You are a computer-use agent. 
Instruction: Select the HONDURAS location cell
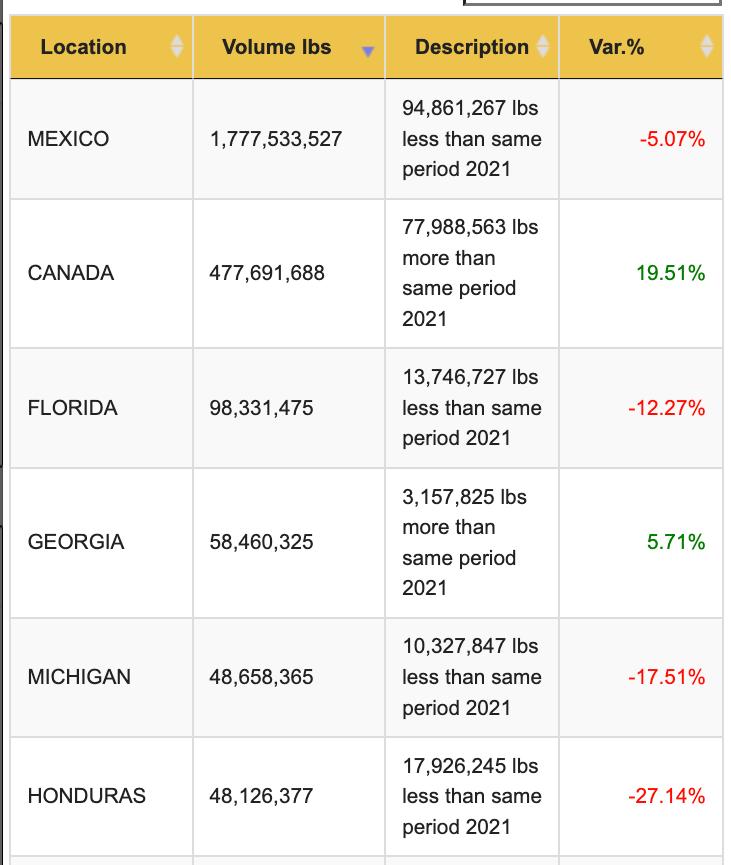pyautogui.click(x=87, y=796)
